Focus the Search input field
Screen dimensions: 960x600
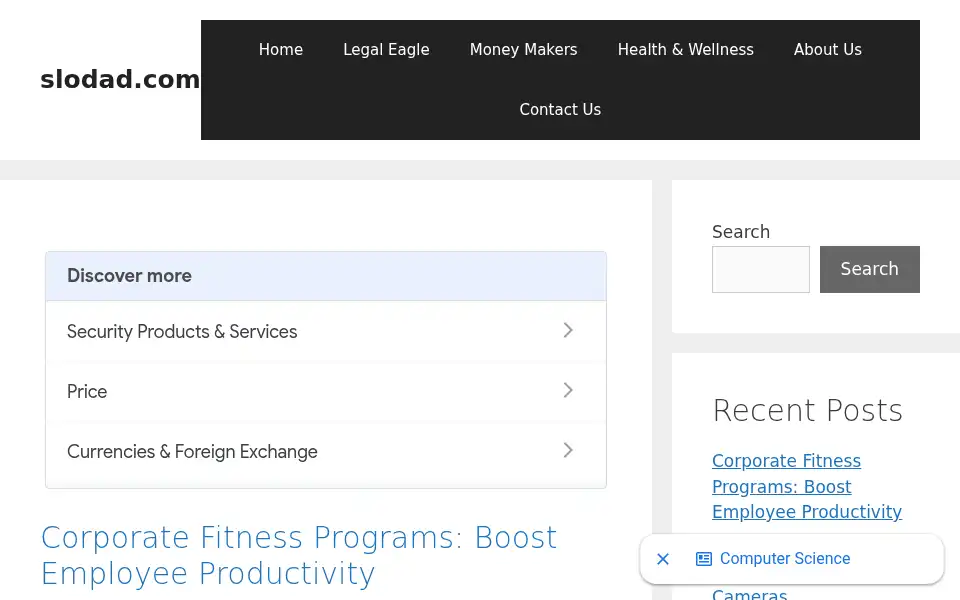pos(760,269)
